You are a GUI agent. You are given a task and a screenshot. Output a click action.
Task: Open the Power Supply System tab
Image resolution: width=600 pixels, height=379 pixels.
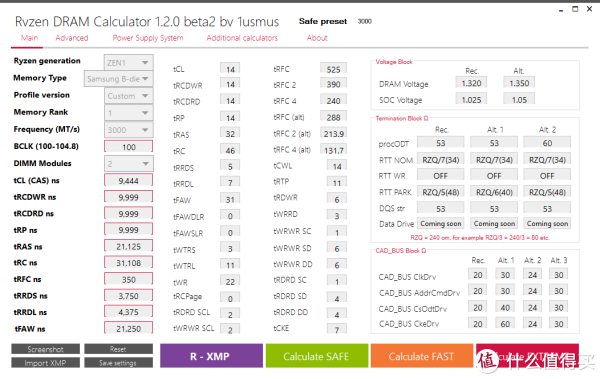[148, 38]
